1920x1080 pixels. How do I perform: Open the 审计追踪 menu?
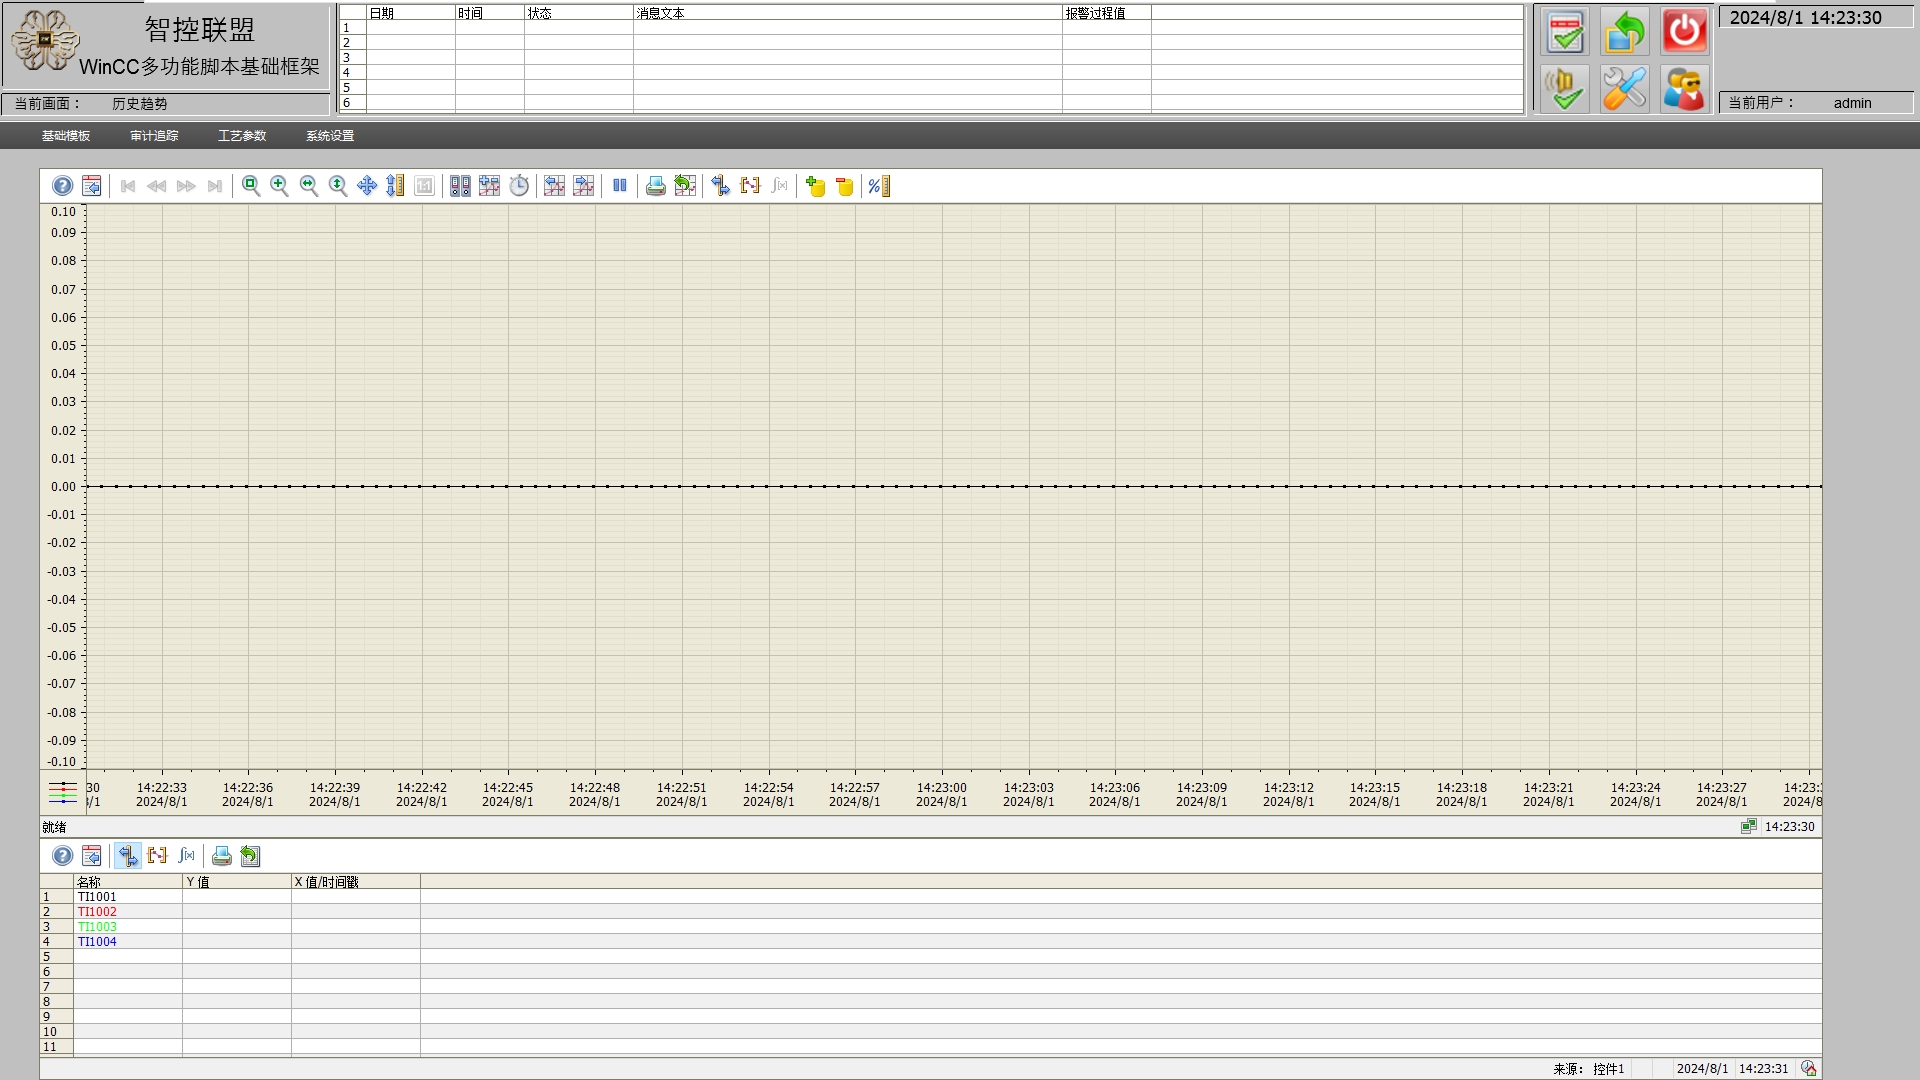154,136
